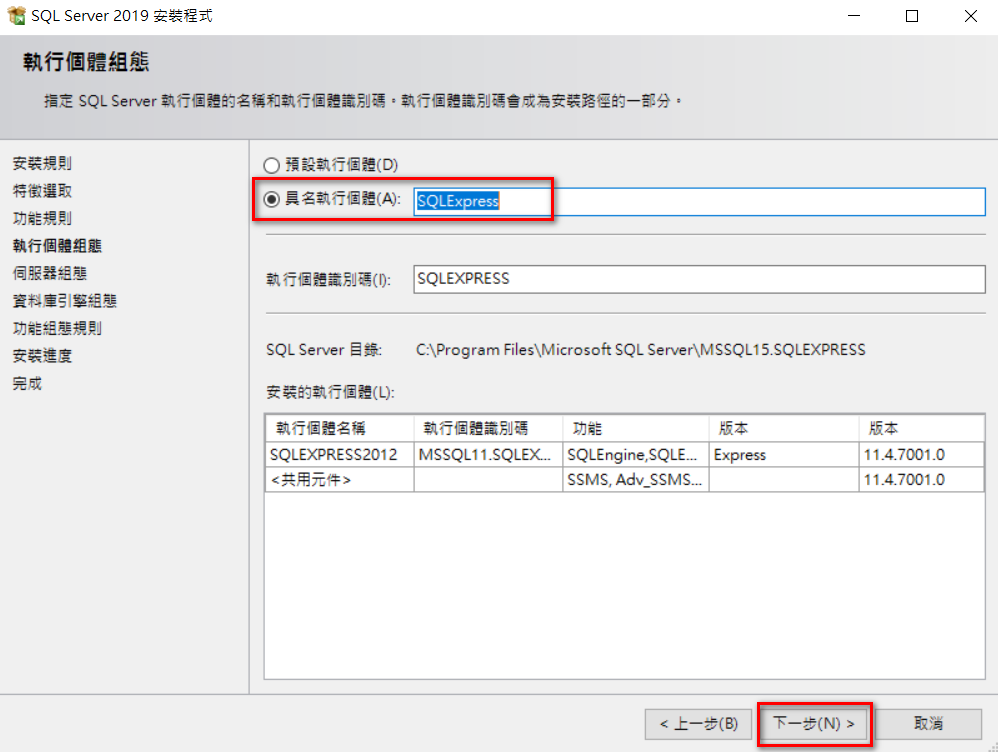Click the SQLEngine,SQLE... feature cell
The height and width of the screenshot is (752, 998).
tap(636, 455)
